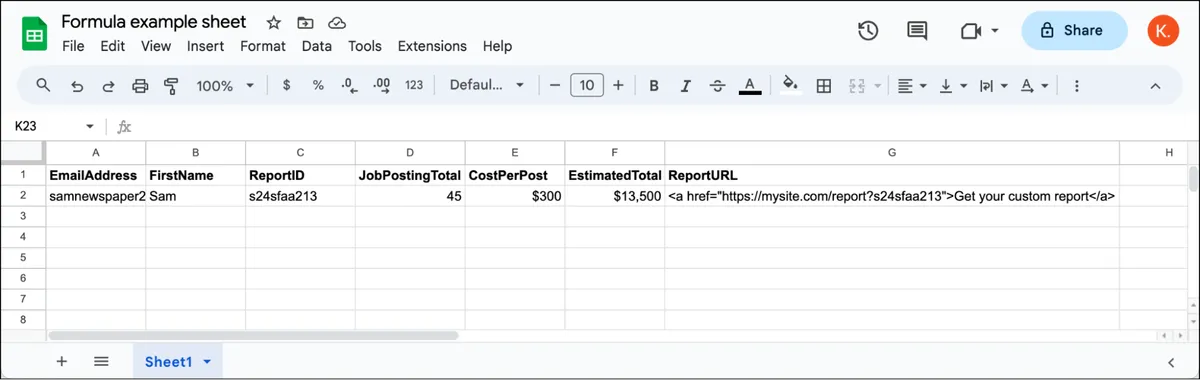This screenshot has width=1200, height=380.
Task: Open the Extensions menu
Action: pos(432,46)
